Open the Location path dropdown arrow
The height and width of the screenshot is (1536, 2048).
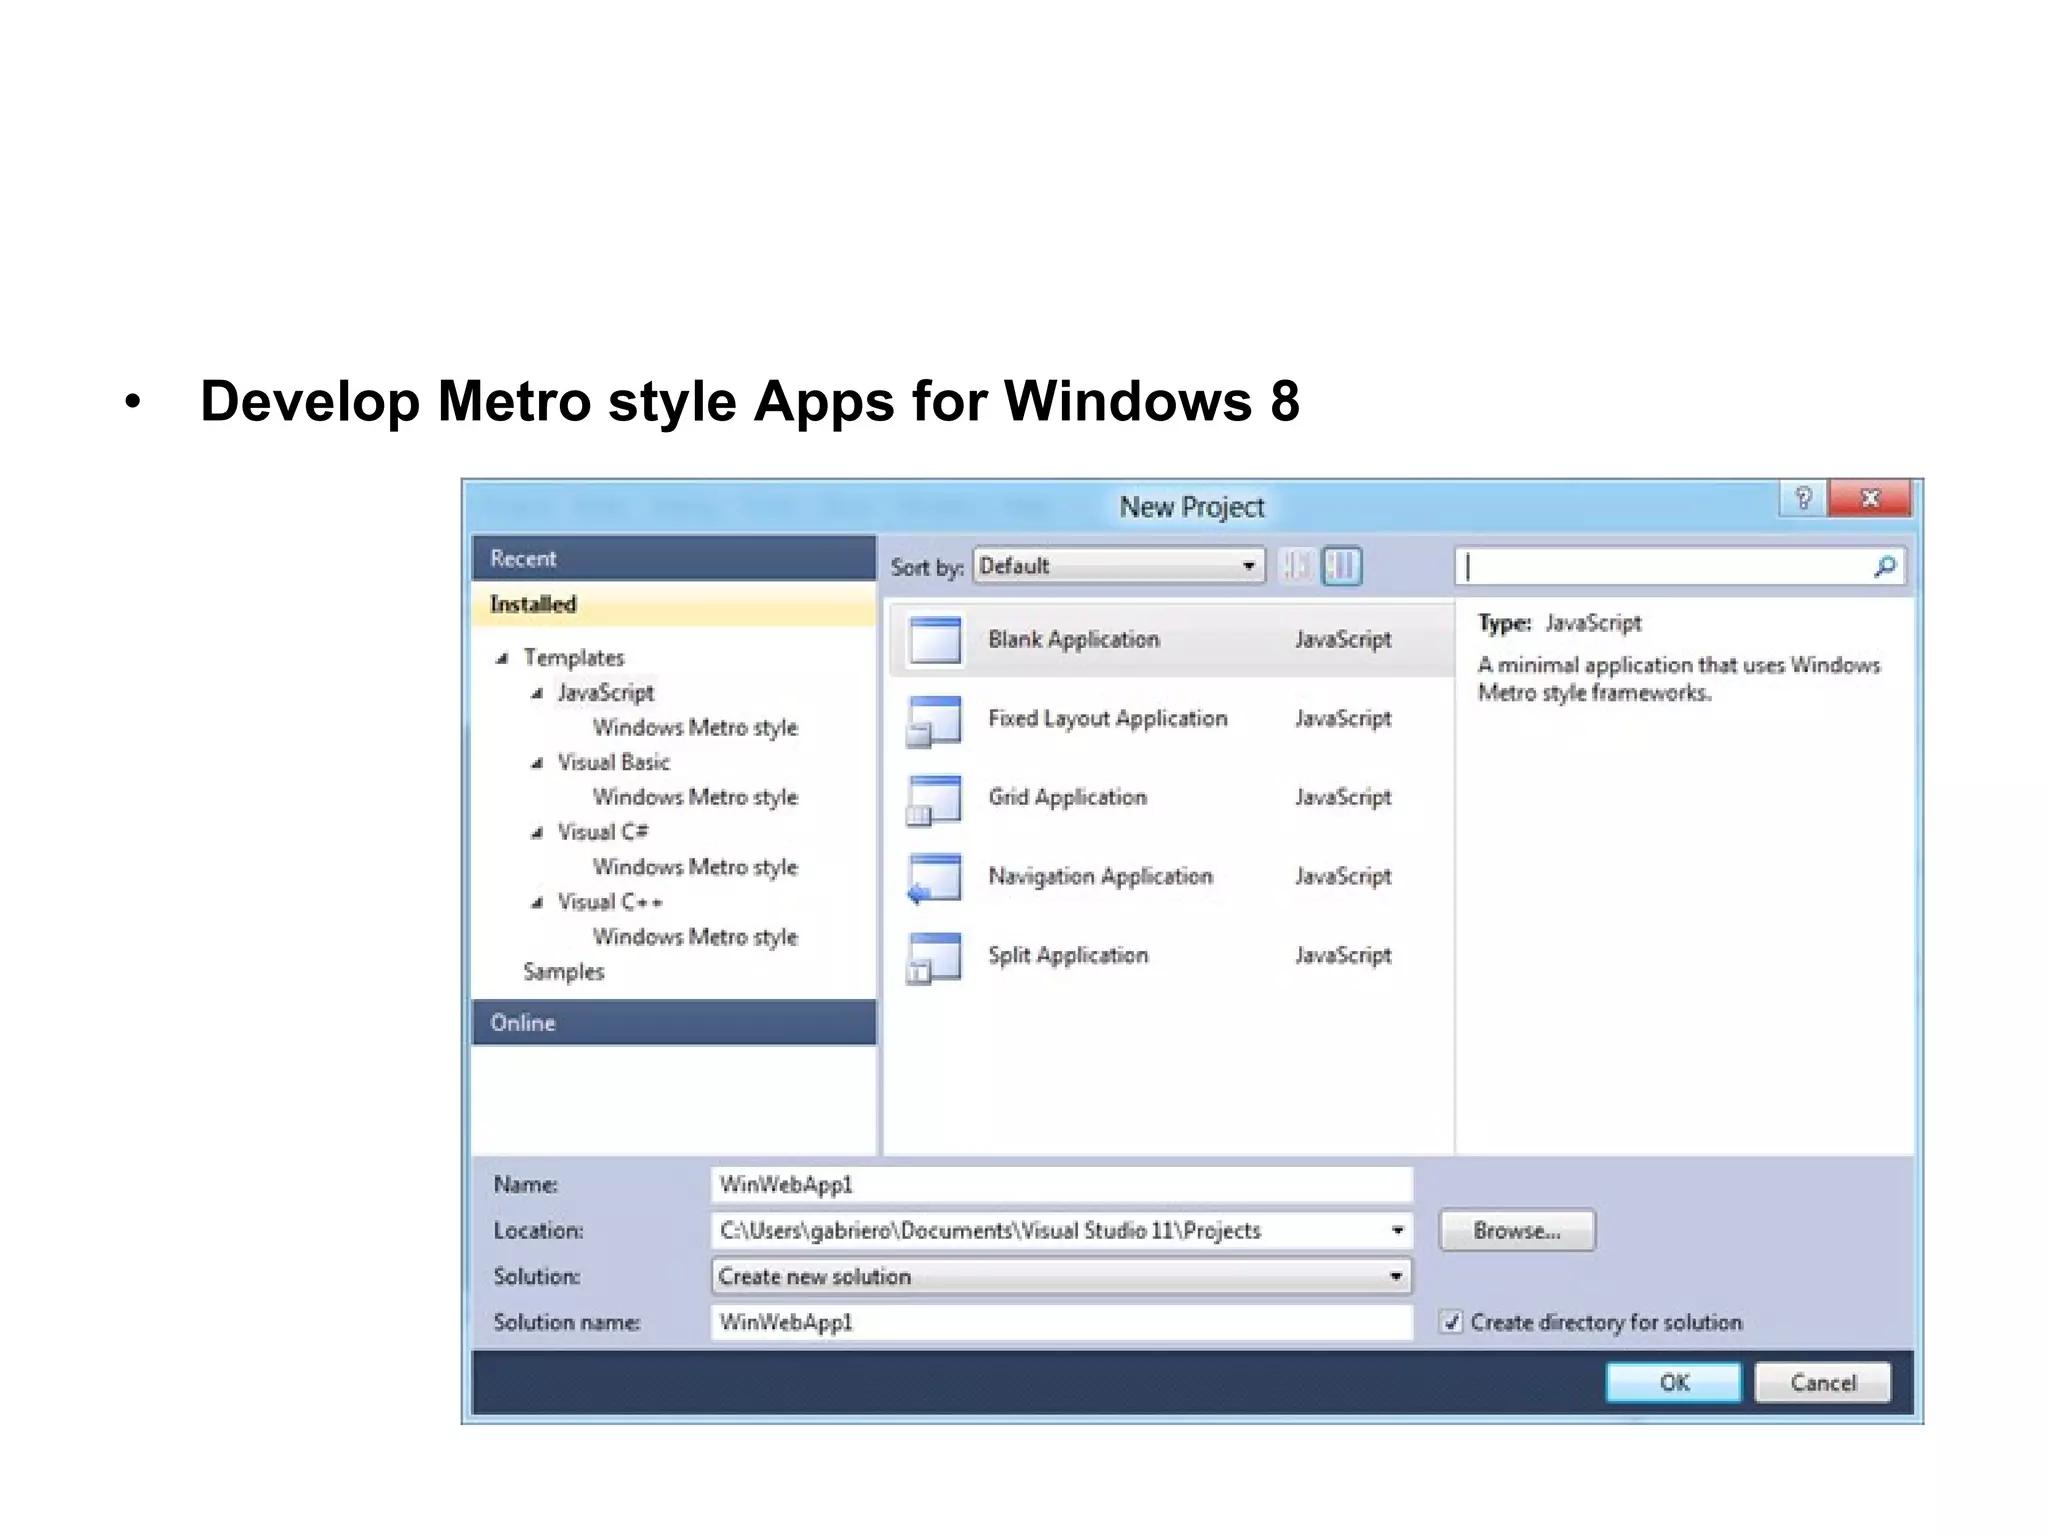[1397, 1230]
